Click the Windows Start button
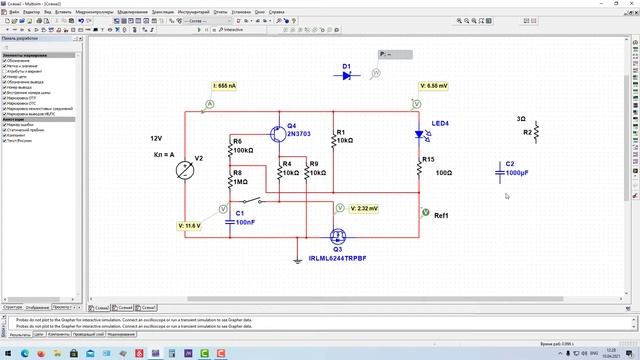This screenshot has height=360, width=640. coord(7,353)
